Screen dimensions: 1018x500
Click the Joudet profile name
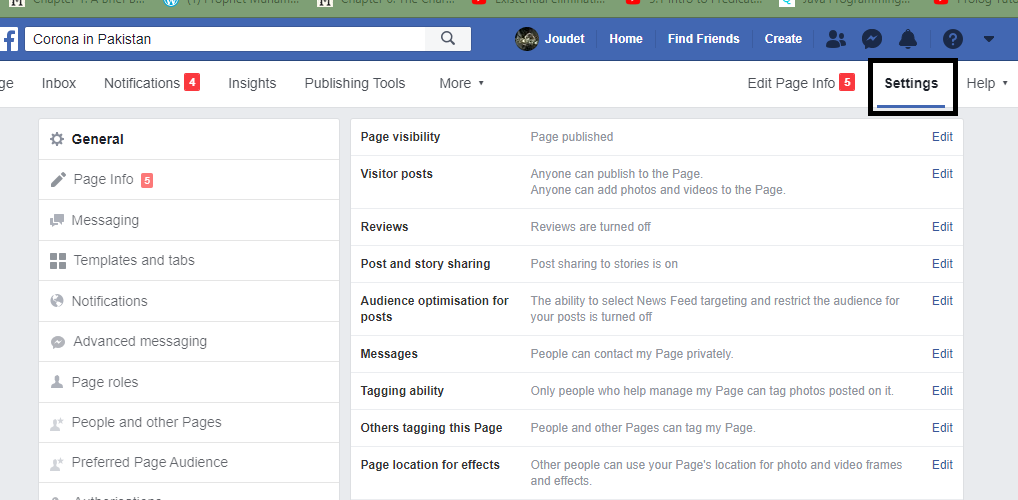coord(565,39)
